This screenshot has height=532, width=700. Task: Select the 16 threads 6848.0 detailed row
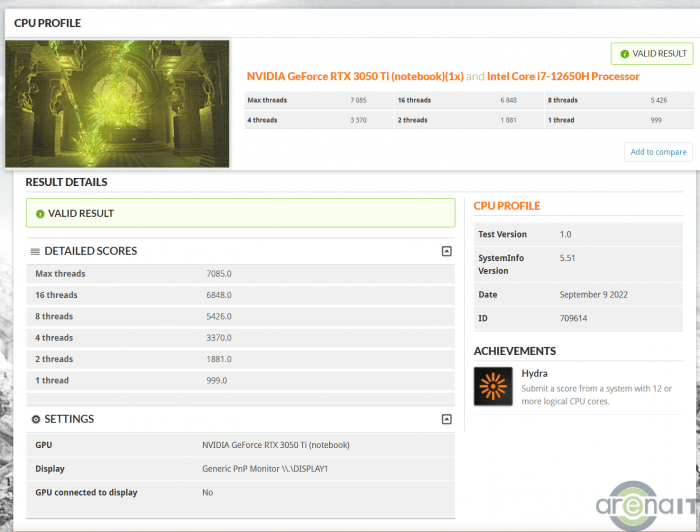pyautogui.click(x=241, y=295)
